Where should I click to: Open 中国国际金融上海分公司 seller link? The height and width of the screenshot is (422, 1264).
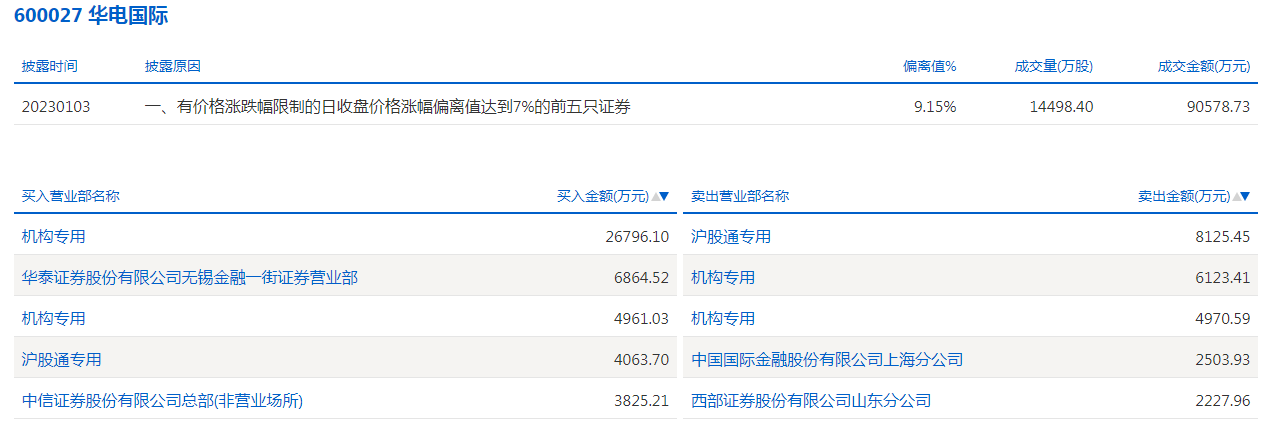[x=827, y=360]
